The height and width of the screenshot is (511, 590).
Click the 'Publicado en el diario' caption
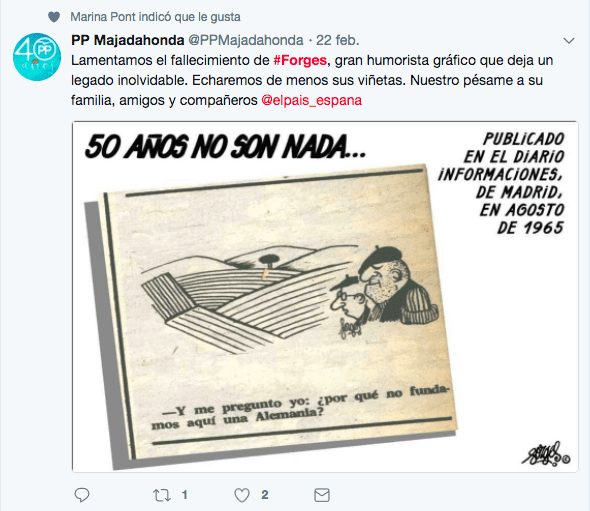(x=501, y=183)
